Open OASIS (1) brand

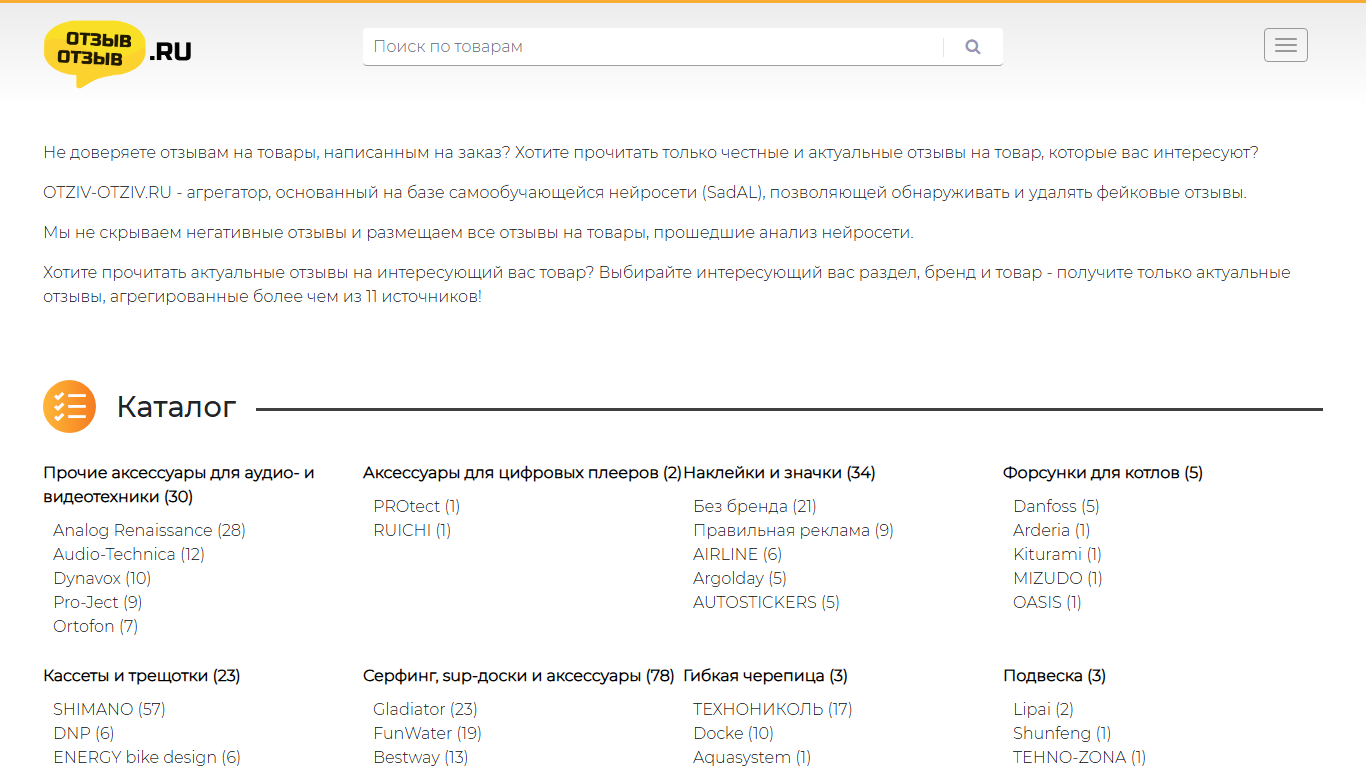(x=1047, y=602)
